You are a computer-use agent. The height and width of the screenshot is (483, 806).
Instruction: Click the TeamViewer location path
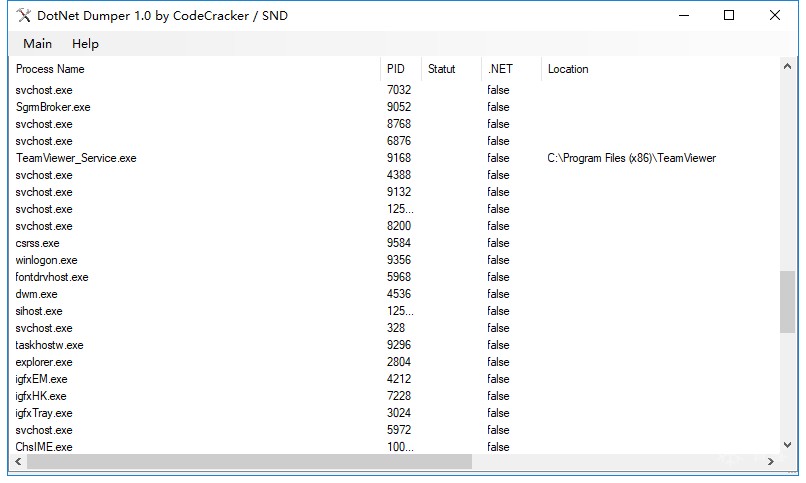[632, 158]
